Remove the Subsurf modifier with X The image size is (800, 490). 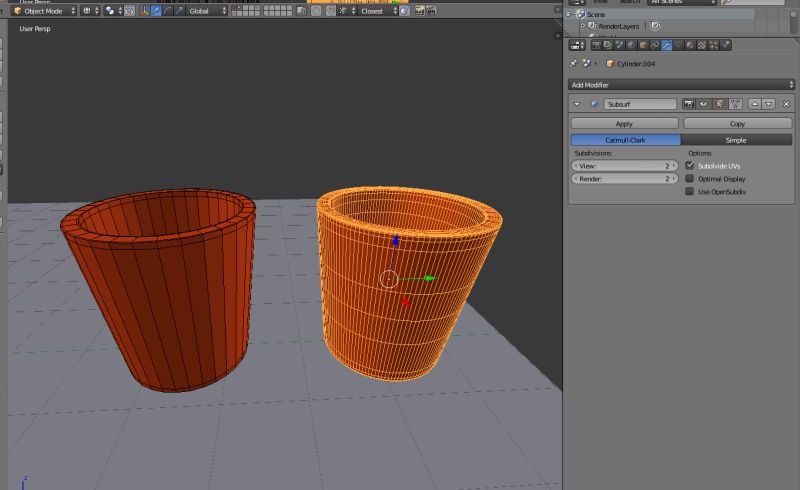coord(786,104)
